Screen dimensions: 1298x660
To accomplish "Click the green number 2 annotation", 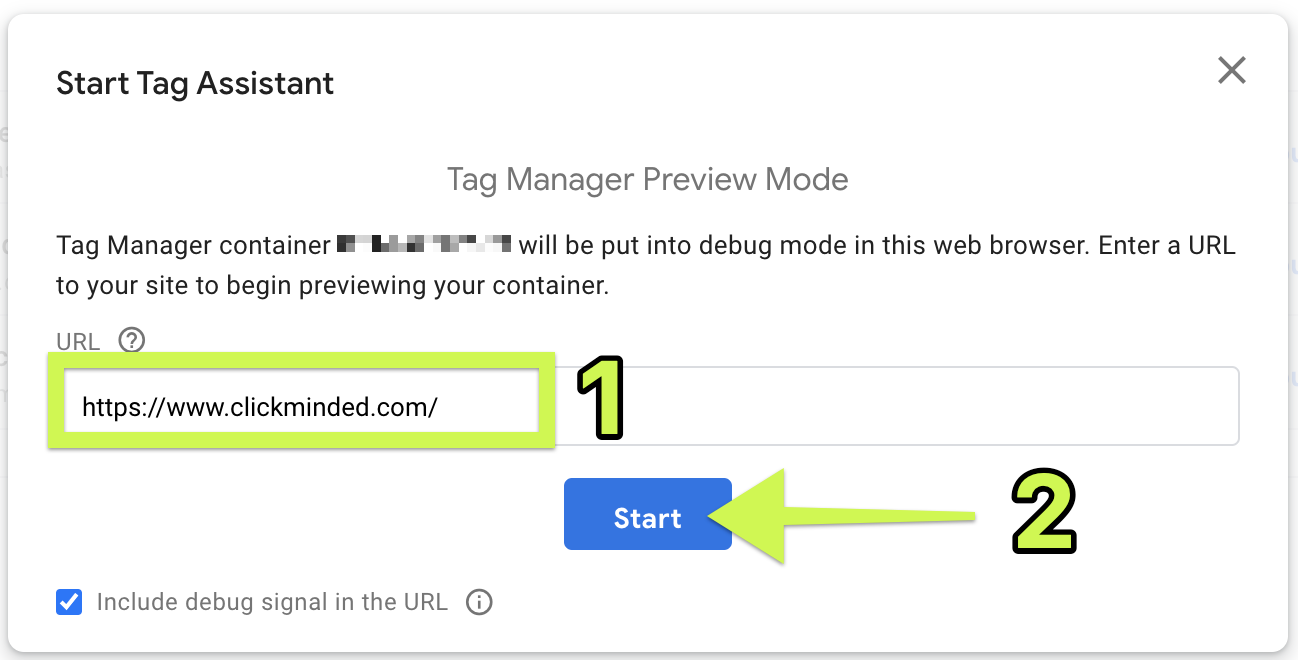I will (x=1043, y=512).
